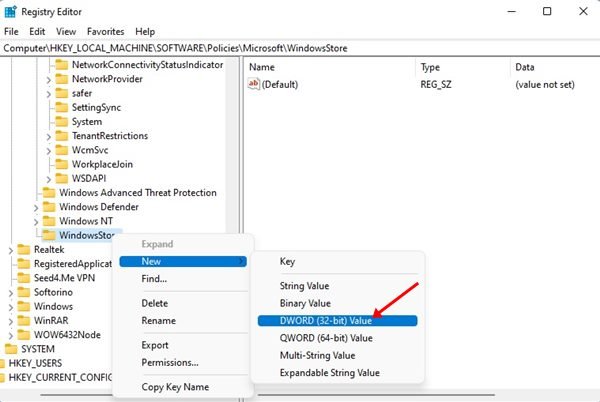
Task: Open the Help menu
Action: coord(145,31)
